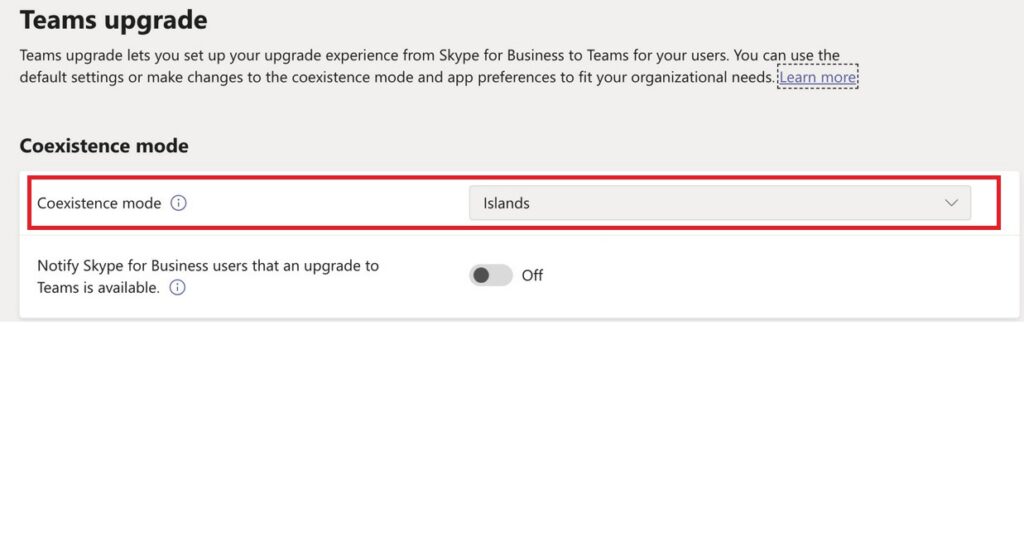Click the 'Coexistence mode' row label text

(x=99, y=203)
